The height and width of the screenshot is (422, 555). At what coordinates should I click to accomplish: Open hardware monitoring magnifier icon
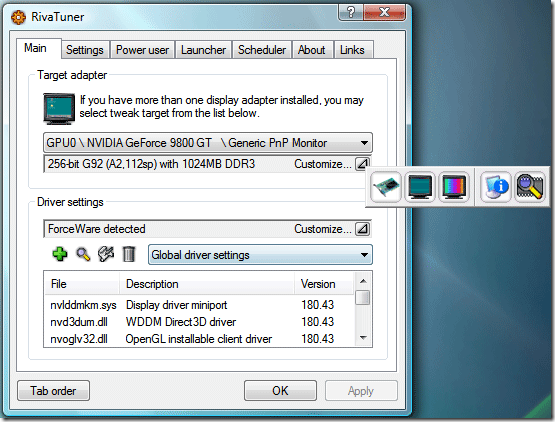point(530,187)
